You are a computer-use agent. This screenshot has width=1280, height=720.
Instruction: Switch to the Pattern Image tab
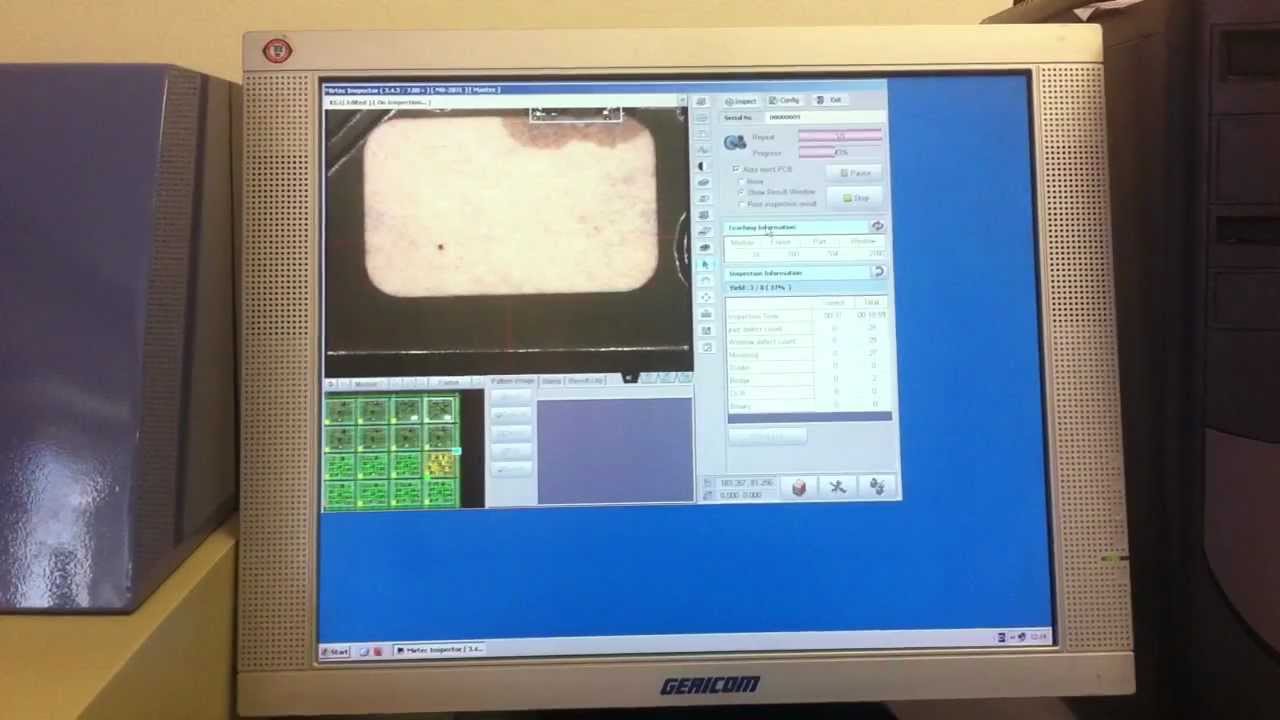pyautogui.click(x=513, y=381)
